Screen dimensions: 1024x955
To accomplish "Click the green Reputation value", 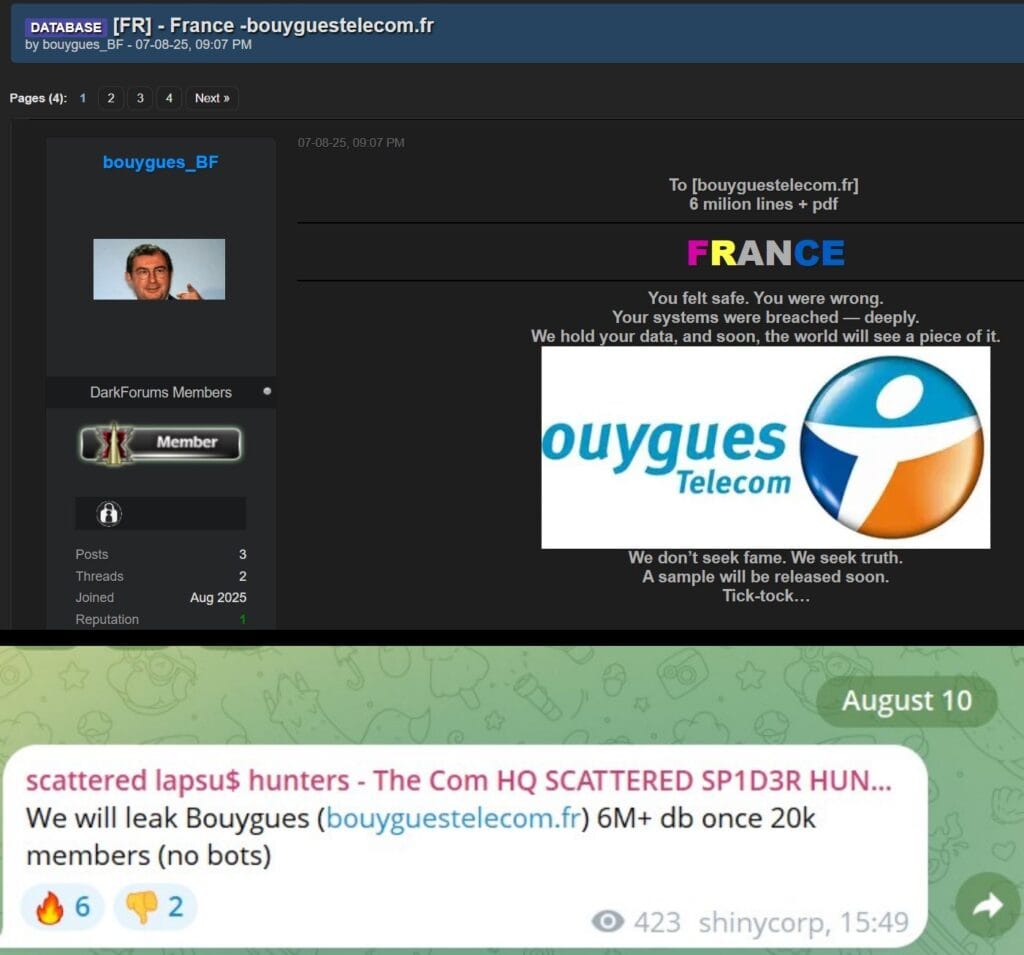I will pyautogui.click(x=241, y=620).
